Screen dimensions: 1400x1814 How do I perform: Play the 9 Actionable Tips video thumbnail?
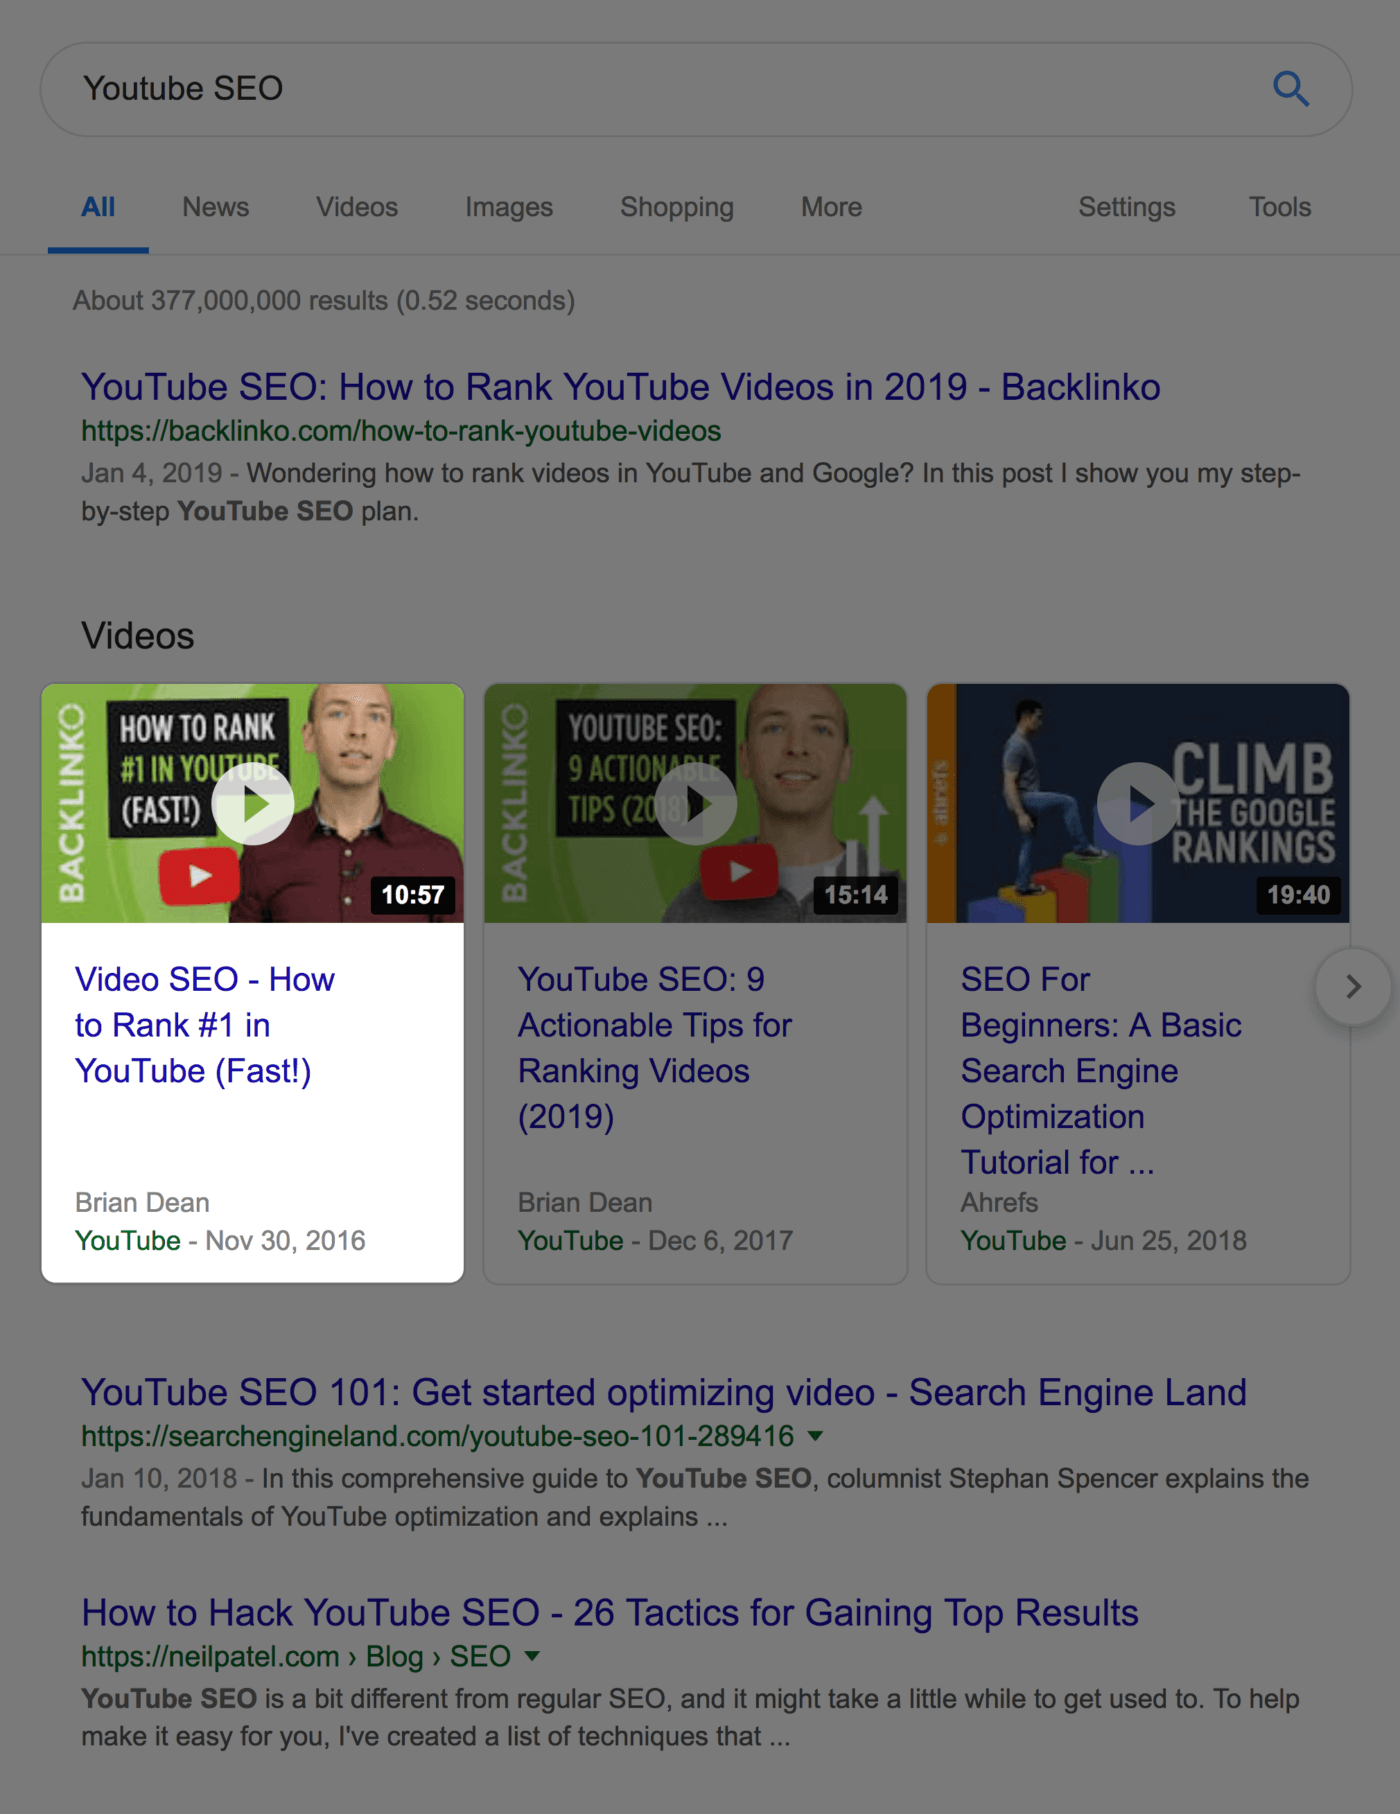pyautogui.click(x=696, y=803)
